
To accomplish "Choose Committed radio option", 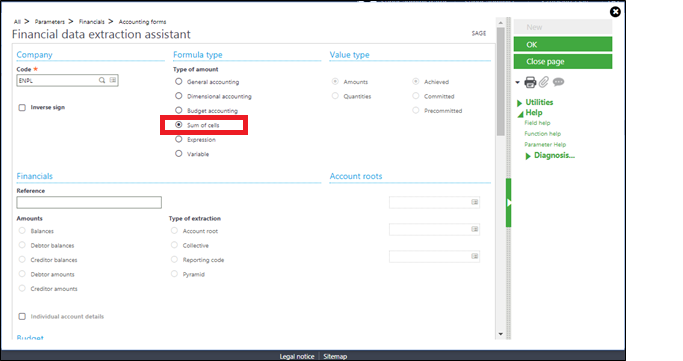I will pyautogui.click(x=416, y=96).
